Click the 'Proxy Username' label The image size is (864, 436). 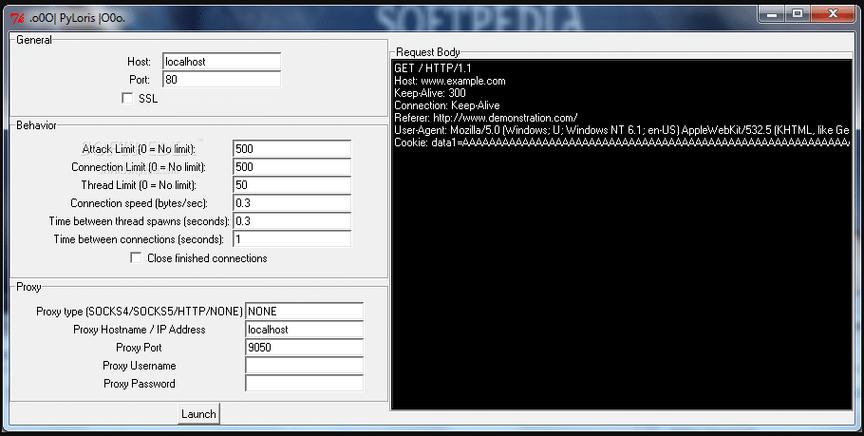139,365
